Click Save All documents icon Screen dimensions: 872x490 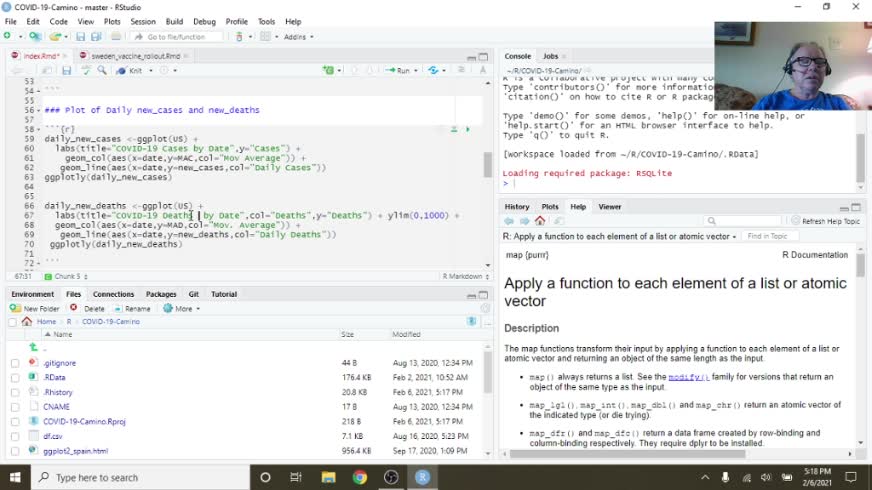(96, 37)
